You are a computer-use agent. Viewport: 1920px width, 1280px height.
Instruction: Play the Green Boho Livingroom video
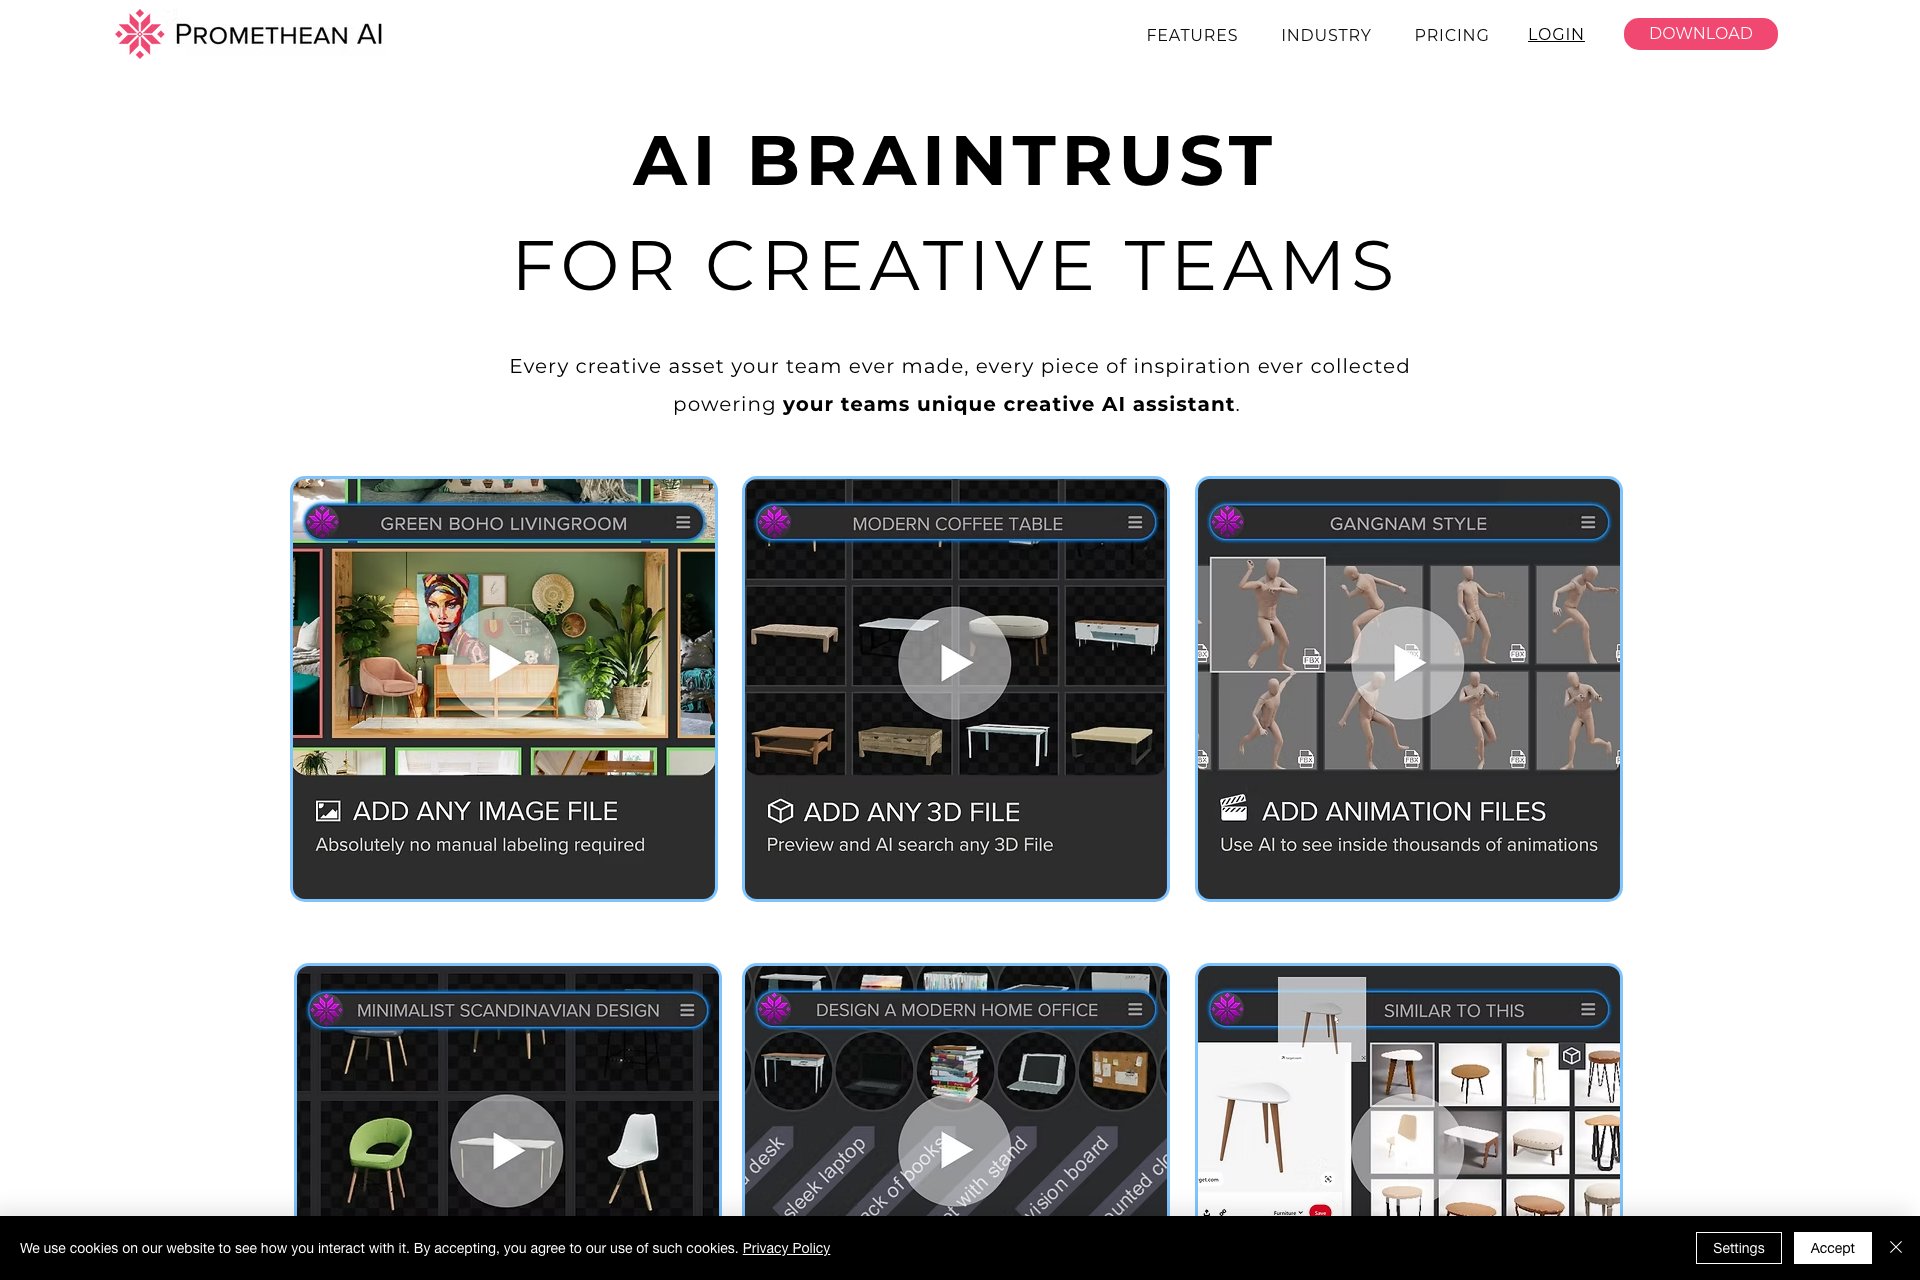(x=502, y=662)
